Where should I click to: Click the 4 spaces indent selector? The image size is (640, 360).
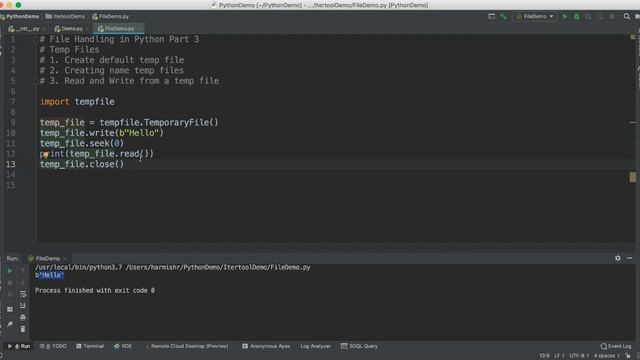(x=606, y=356)
